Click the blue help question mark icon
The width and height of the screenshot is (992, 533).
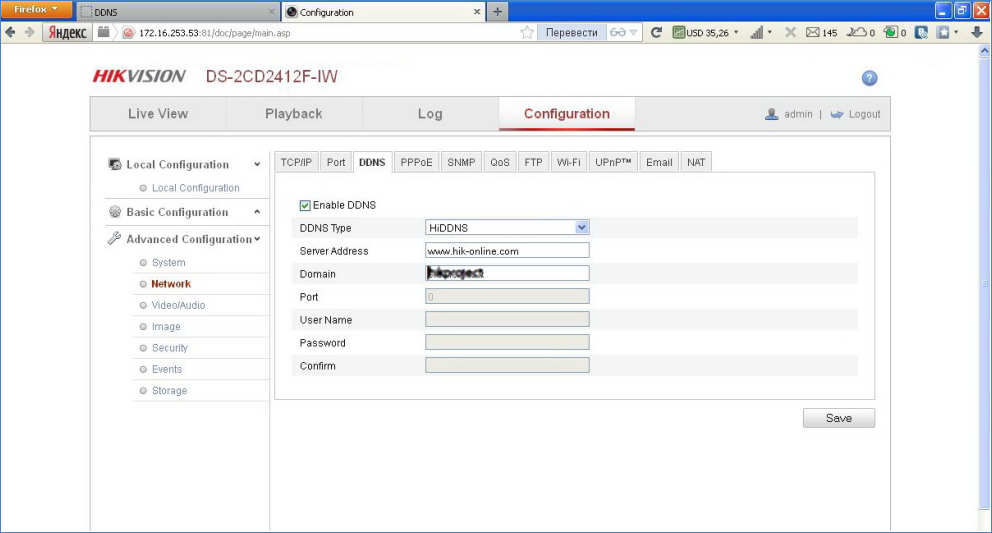[x=869, y=78]
